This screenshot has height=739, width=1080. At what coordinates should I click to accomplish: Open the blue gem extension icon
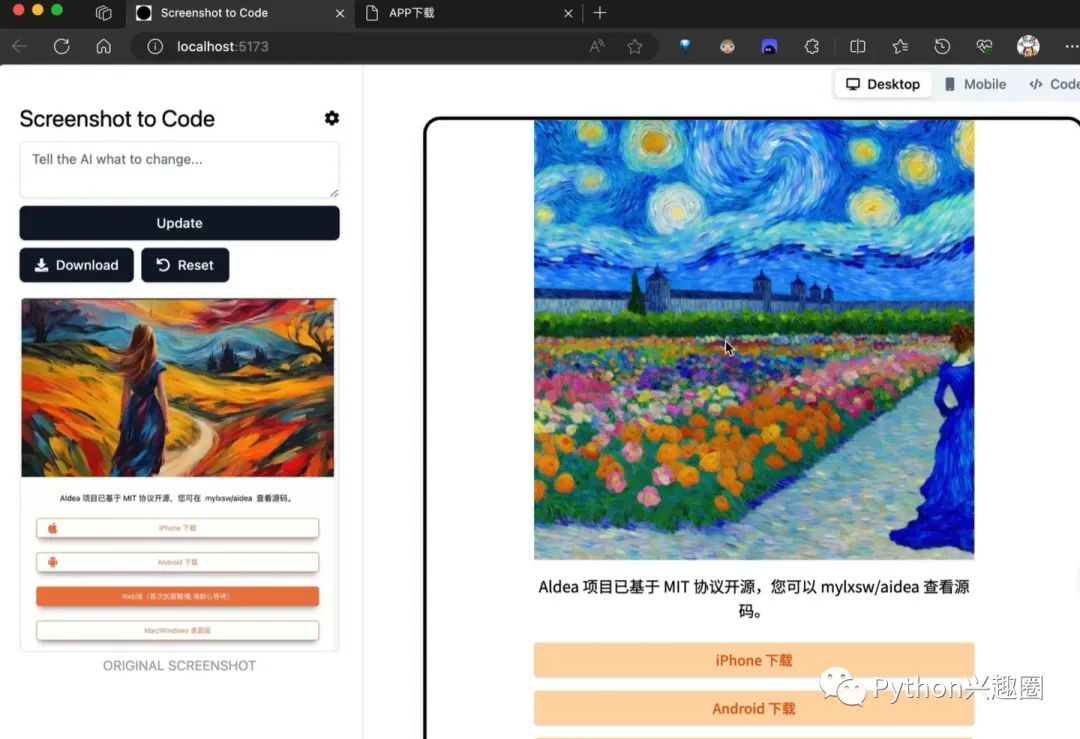point(685,45)
